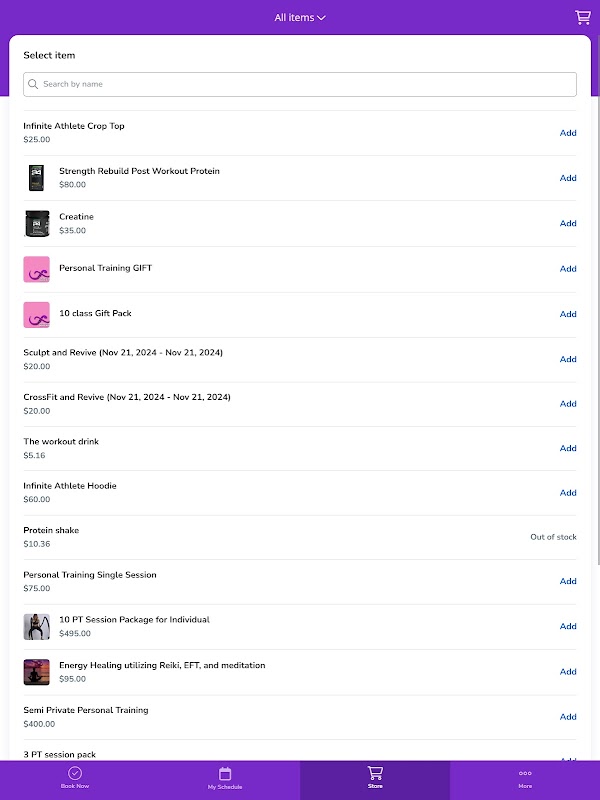Tap the Creatine product thumbnail
600x800 pixels.
click(37, 223)
